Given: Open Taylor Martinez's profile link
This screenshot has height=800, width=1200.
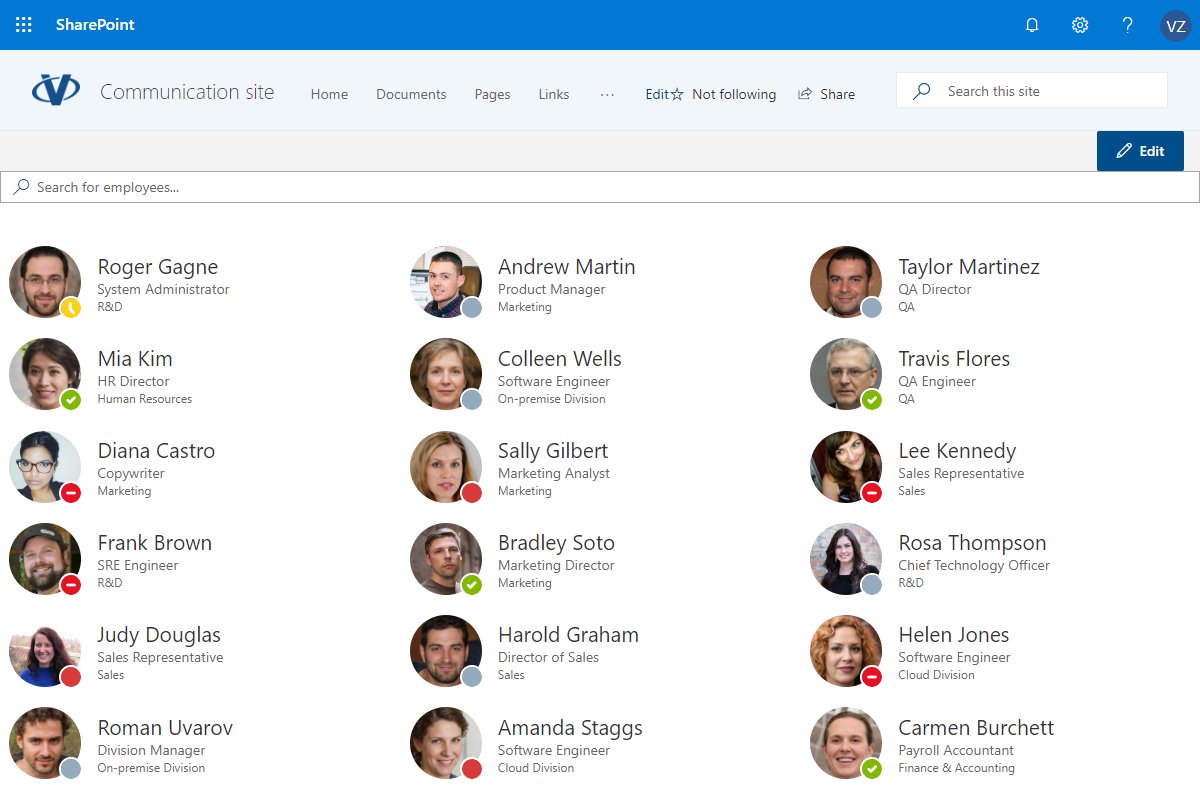Looking at the screenshot, I should [967, 266].
